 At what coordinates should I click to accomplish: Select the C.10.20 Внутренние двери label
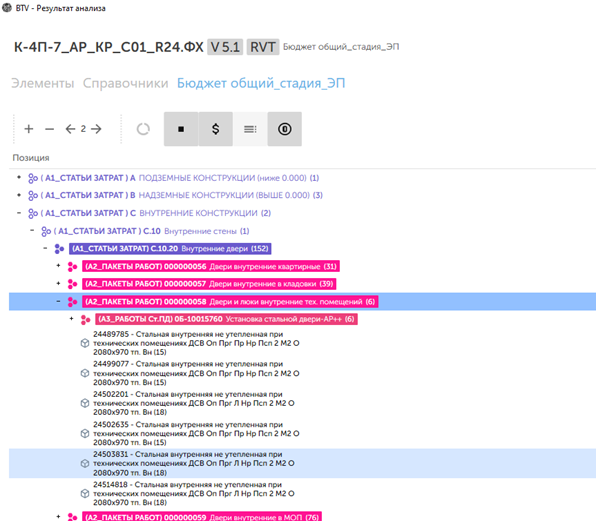[x=170, y=249]
